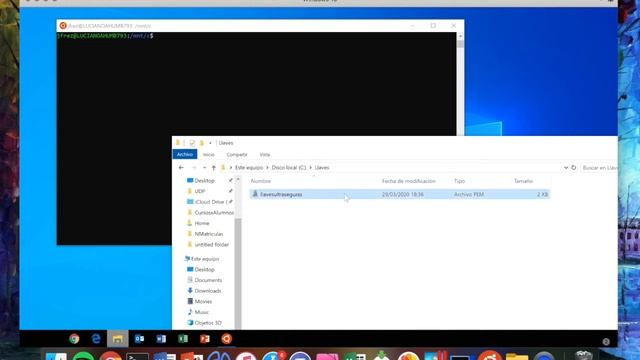Open Chrome from the Windows taskbar

pos(74,339)
